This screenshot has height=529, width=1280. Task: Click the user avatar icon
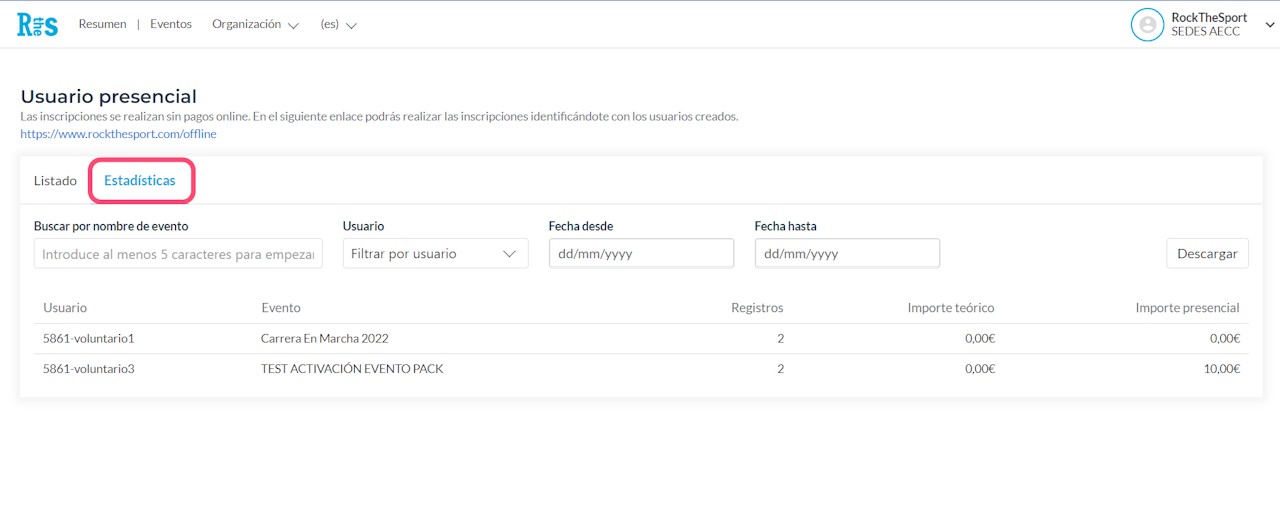coord(1147,25)
